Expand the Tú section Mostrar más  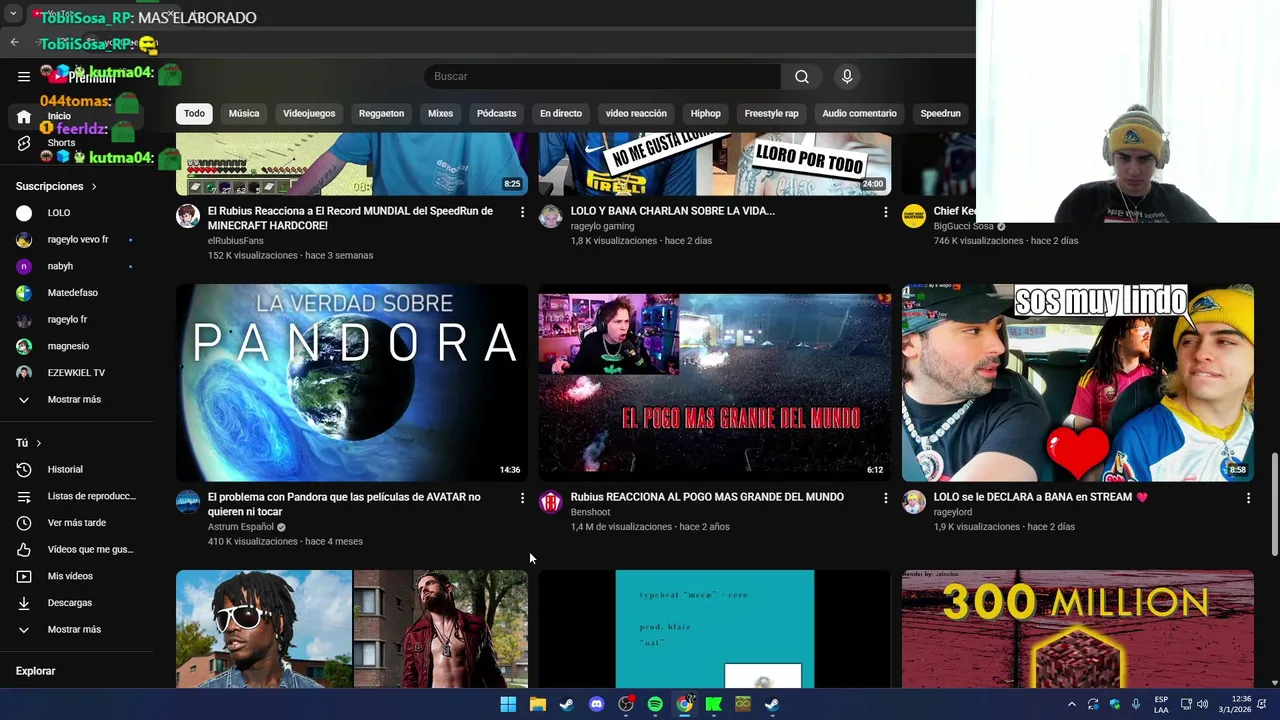click(x=76, y=630)
